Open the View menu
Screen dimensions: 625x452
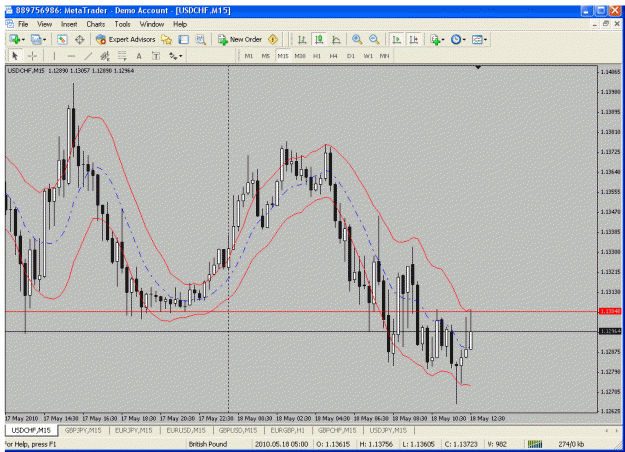click(x=45, y=24)
